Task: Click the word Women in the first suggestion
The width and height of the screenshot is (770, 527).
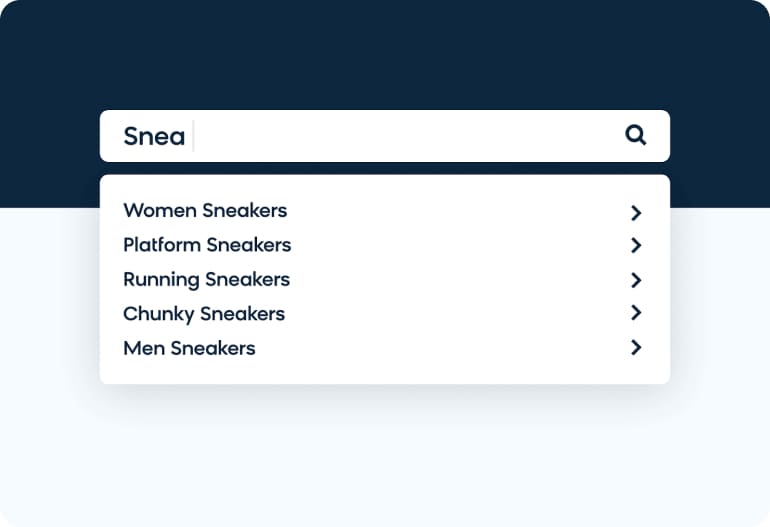Action: pos(160,211)
